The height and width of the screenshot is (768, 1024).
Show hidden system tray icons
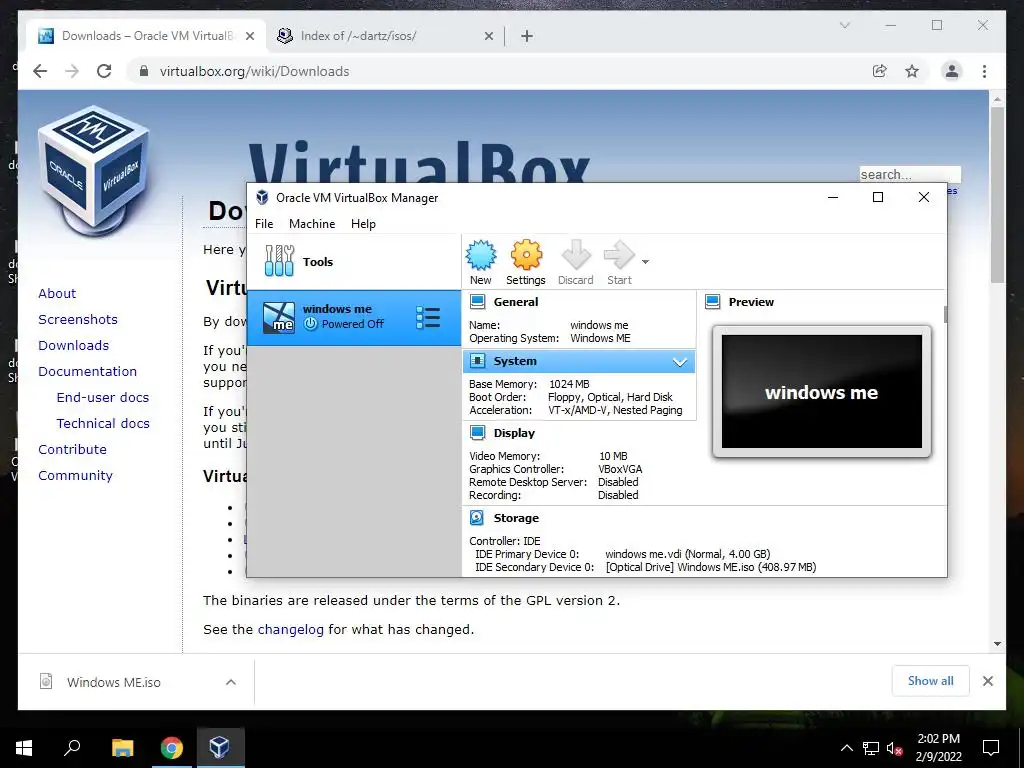[846, 748]
